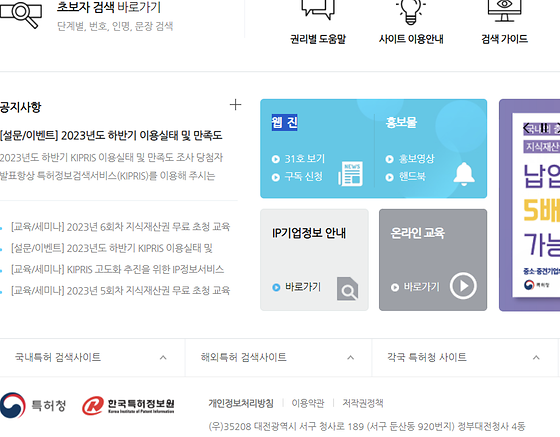Click the highlighted 웹진 title
560x437 pixels.
284,122
